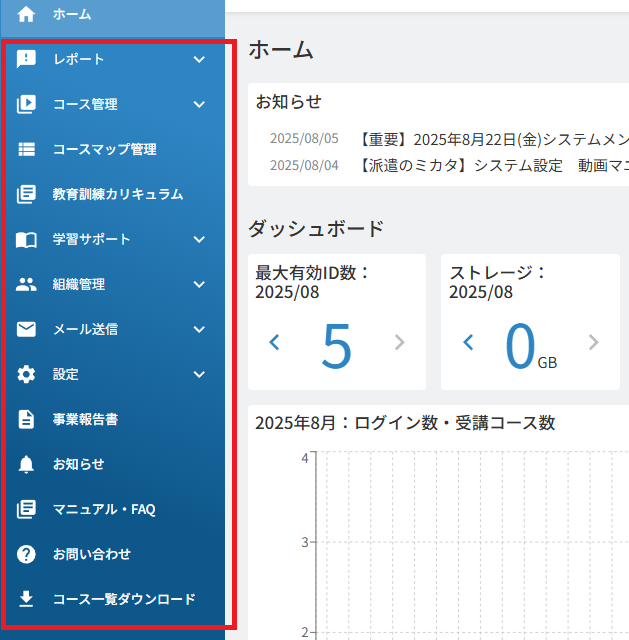Go to previous month for 最大有効ID数
Image resolution: width=629 pixels, height=640 pixels.
(275, 342)
